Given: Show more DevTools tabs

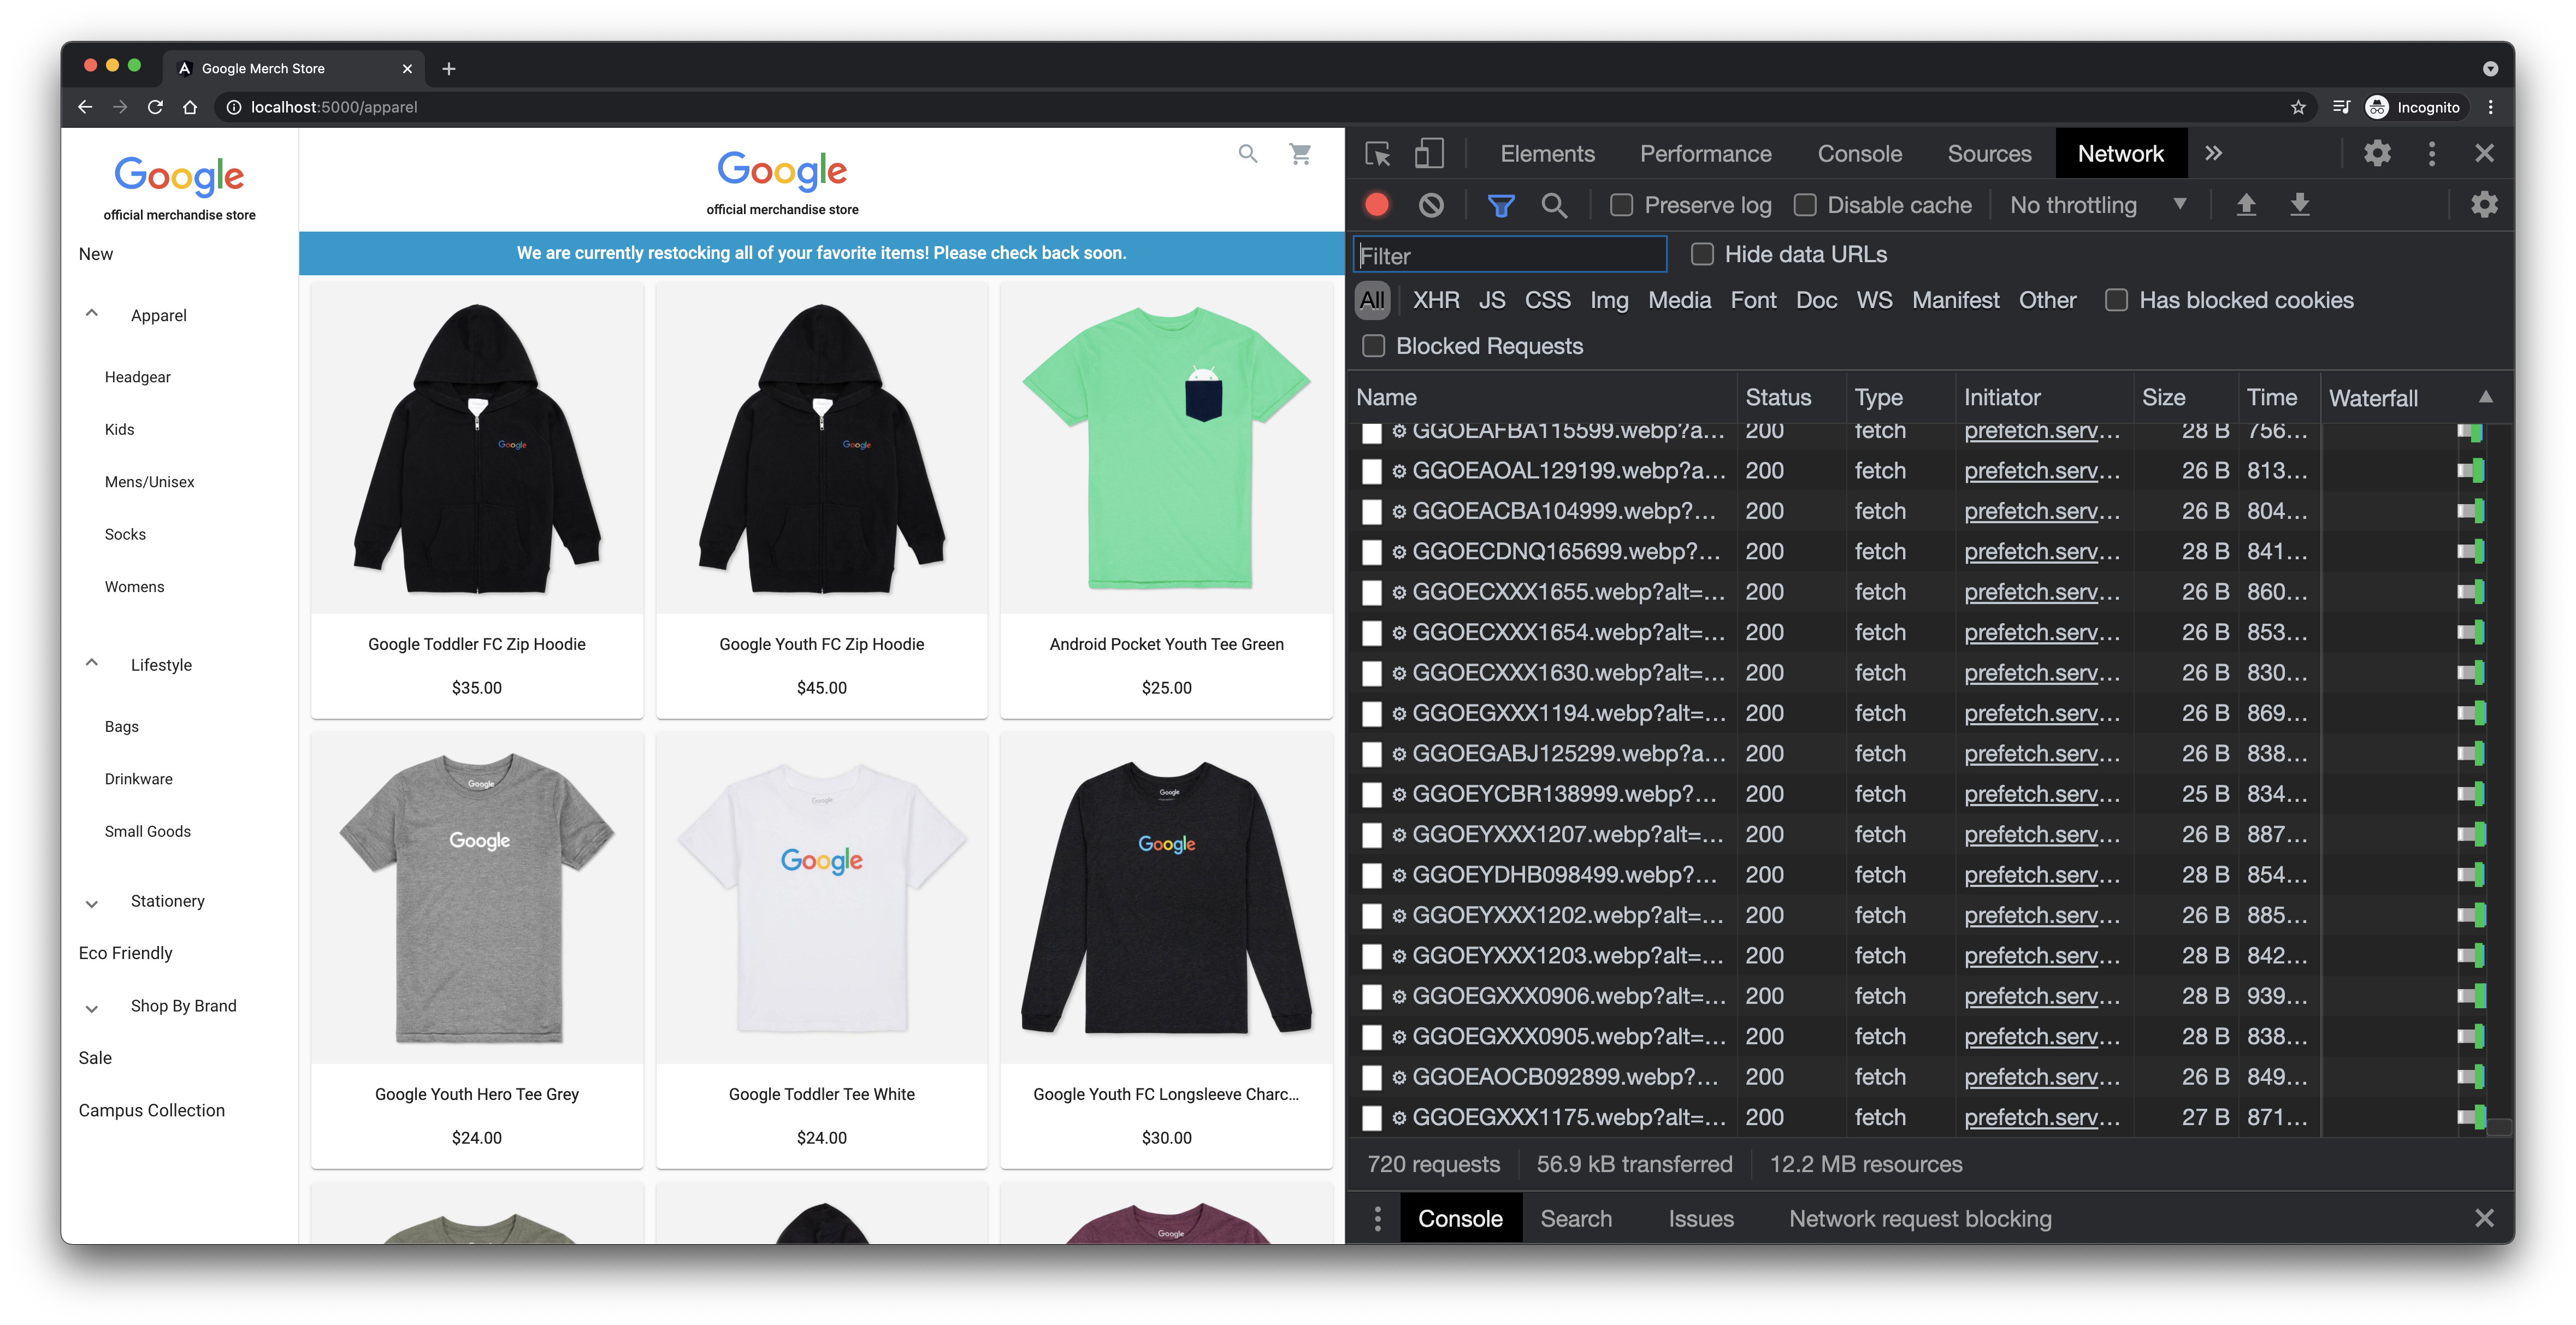Looking at the screenshot, I should (x=2213, y=153).
